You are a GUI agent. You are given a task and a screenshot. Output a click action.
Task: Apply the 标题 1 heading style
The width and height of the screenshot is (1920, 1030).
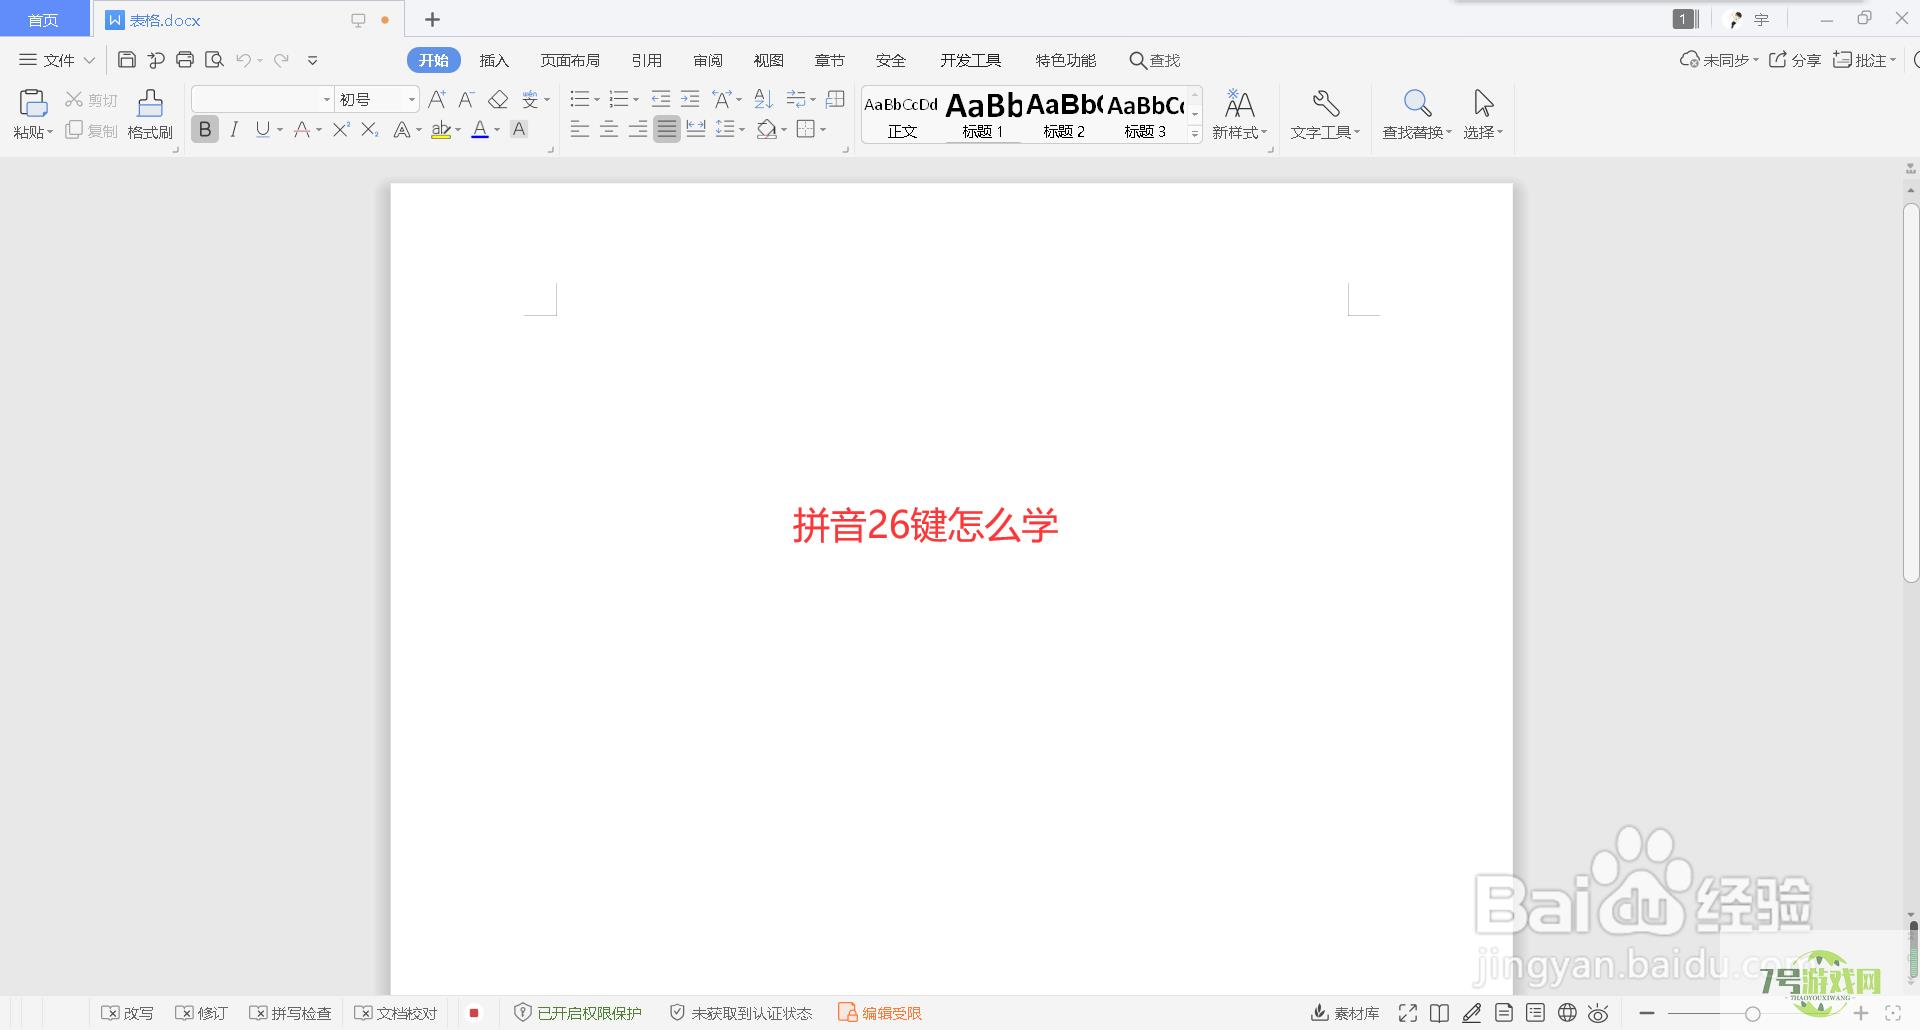[x=983, y=115]
